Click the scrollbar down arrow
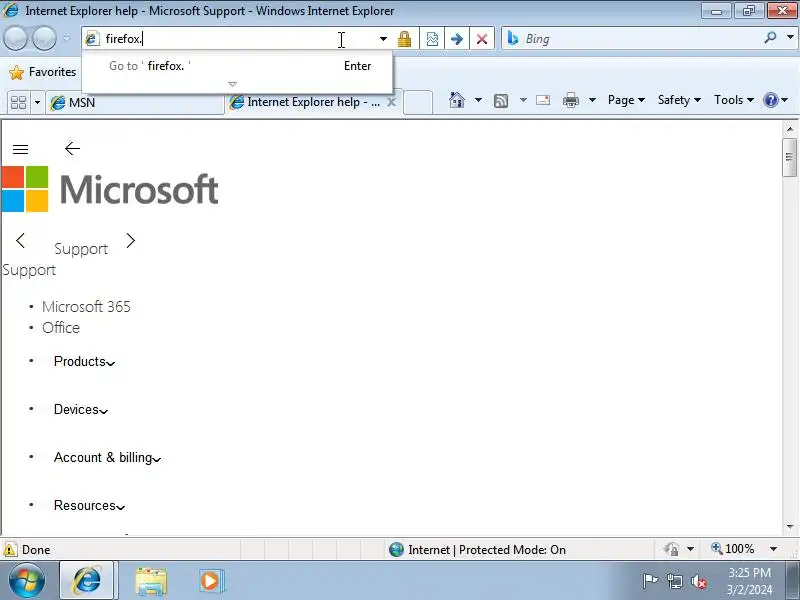800x600 pixels. (x=790, y=527)
